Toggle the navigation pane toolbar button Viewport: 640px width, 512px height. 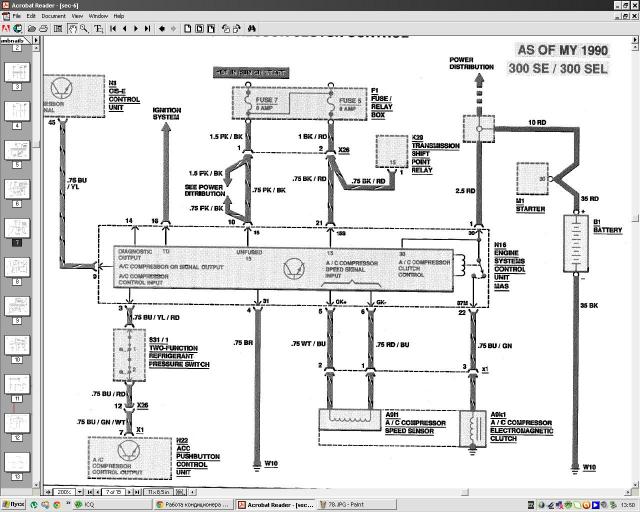(58, 29)
